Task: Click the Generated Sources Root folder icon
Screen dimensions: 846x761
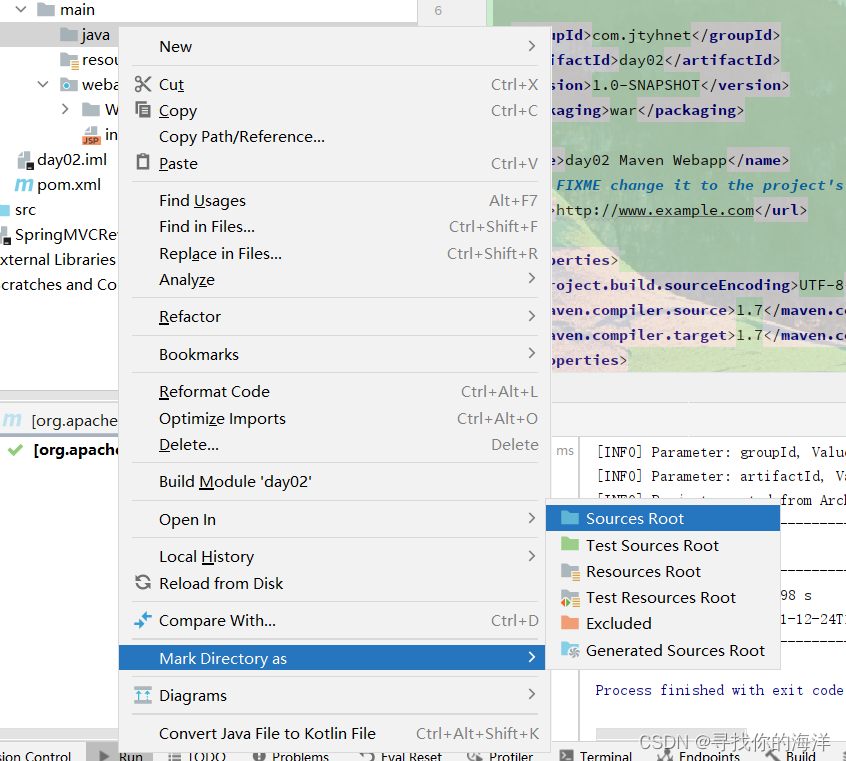Action: (x=570, y=650)
